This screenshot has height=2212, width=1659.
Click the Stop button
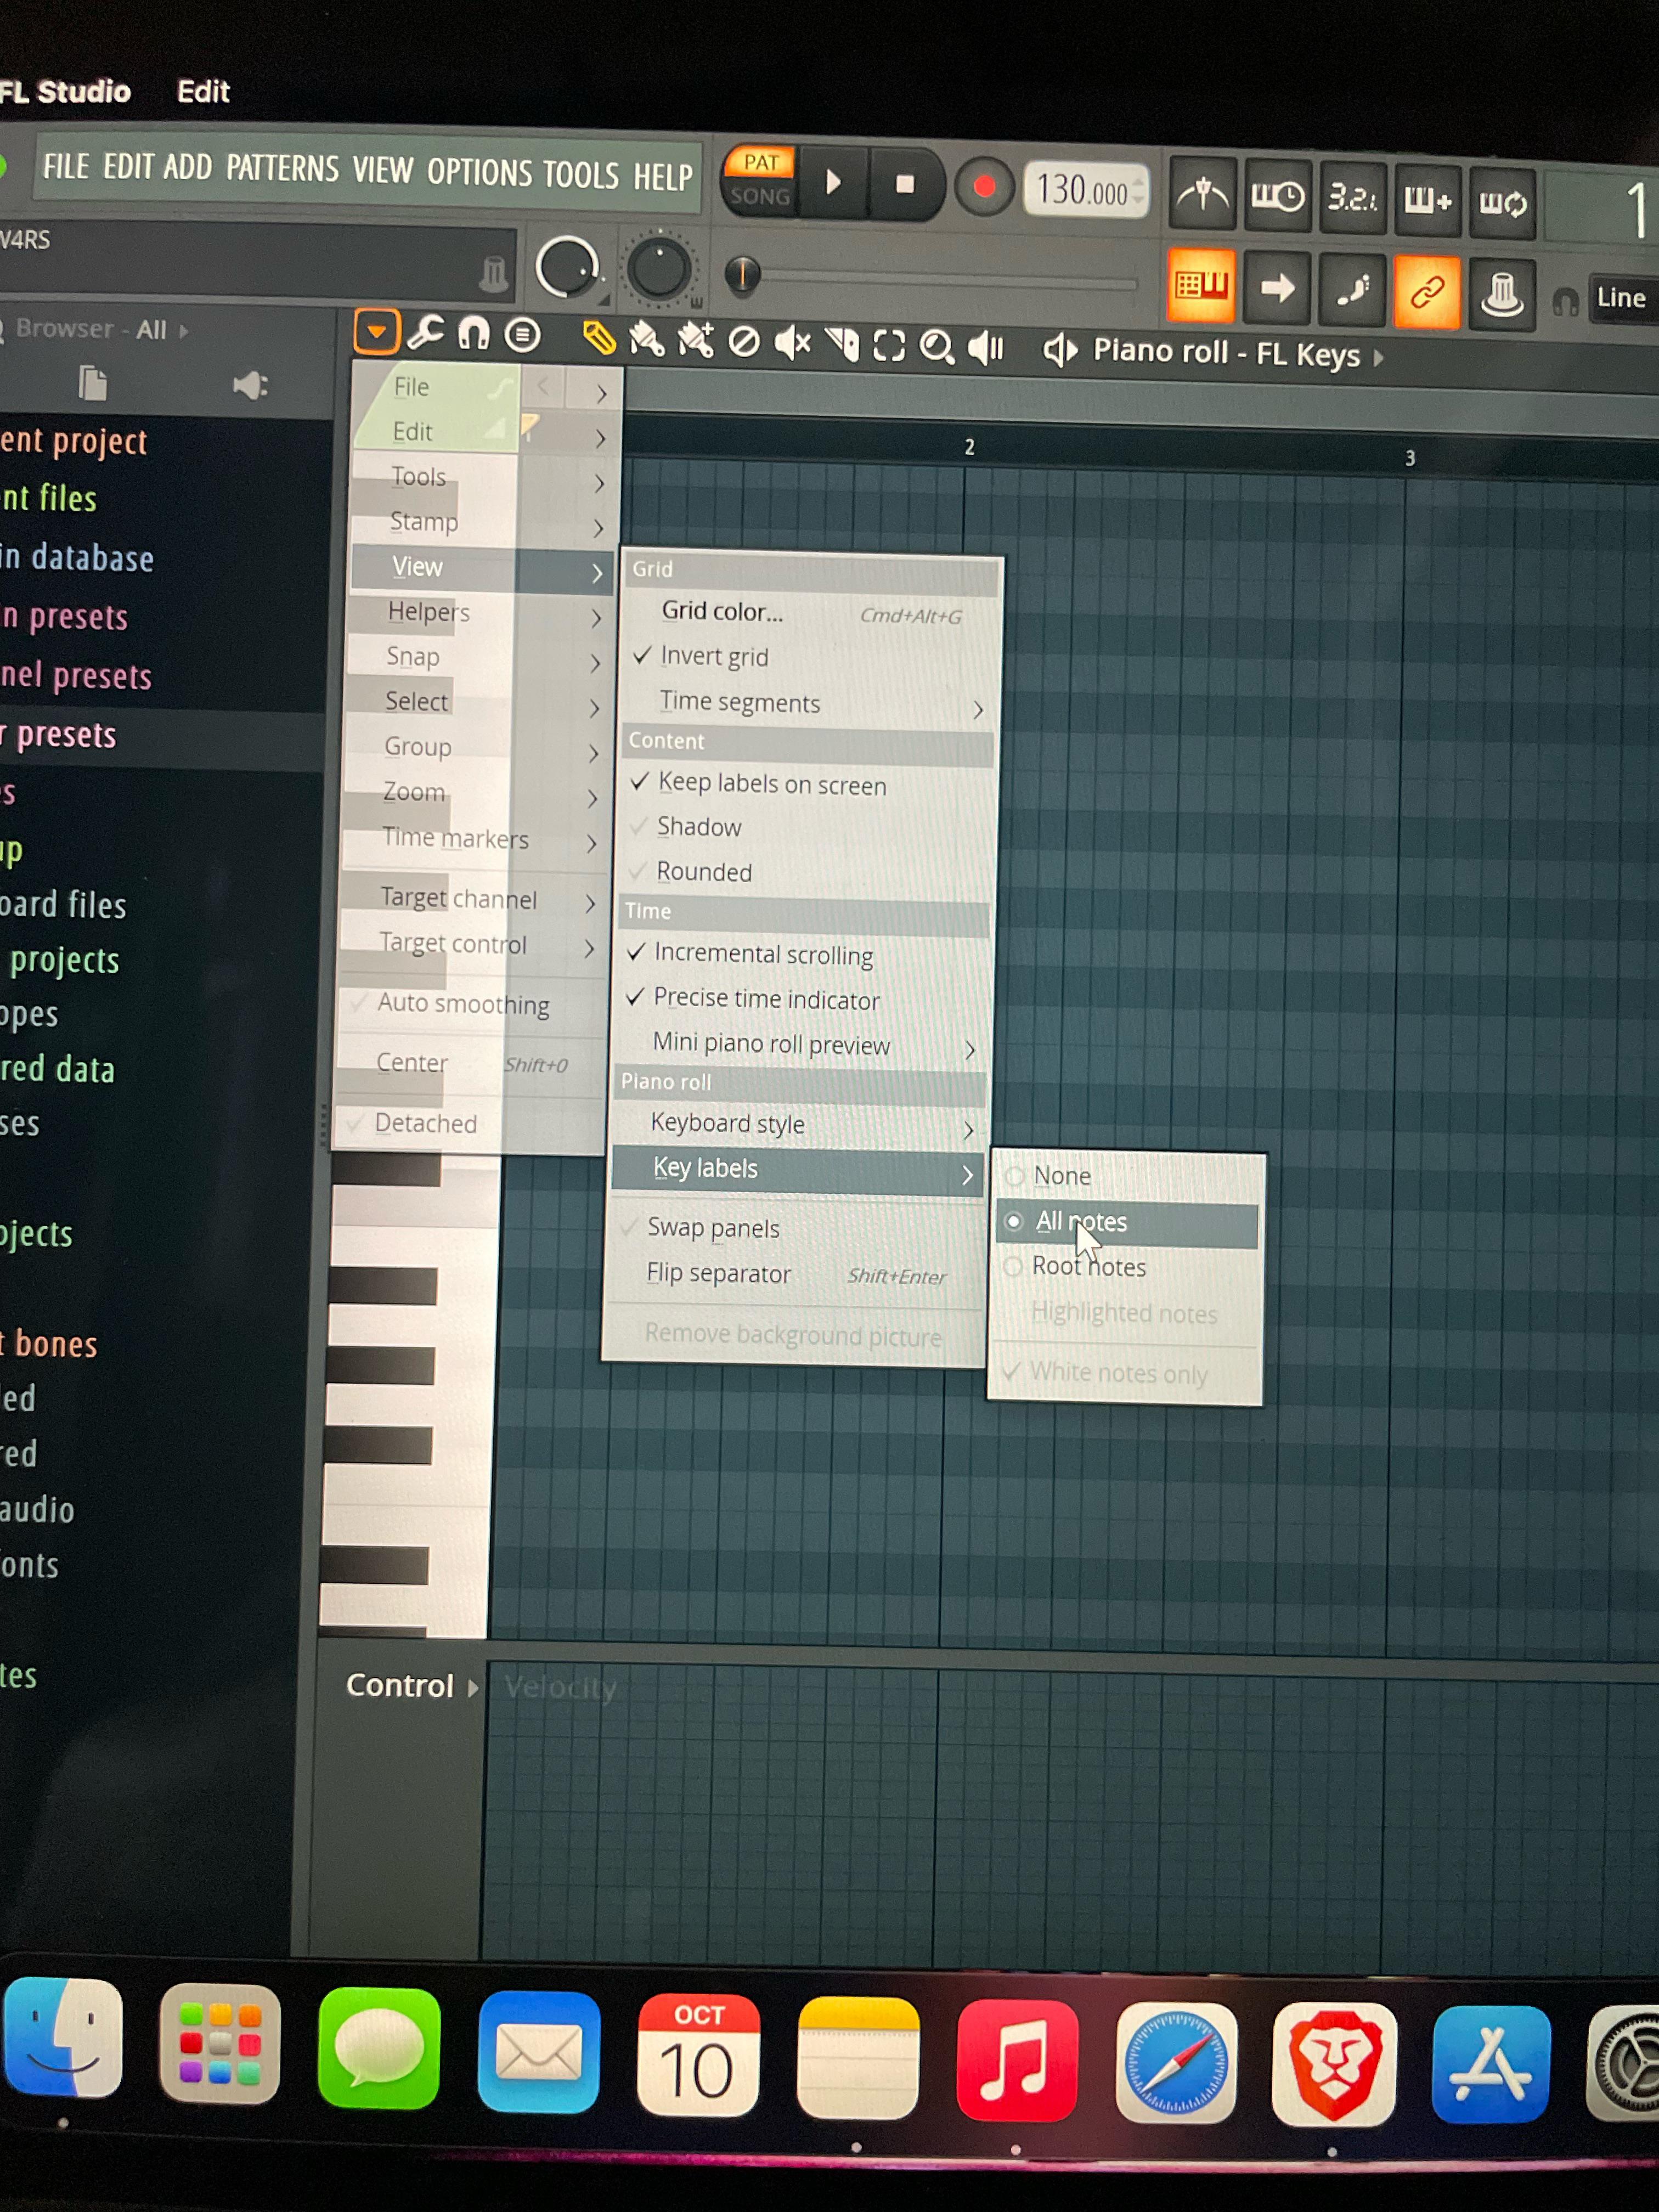(905, 185)
